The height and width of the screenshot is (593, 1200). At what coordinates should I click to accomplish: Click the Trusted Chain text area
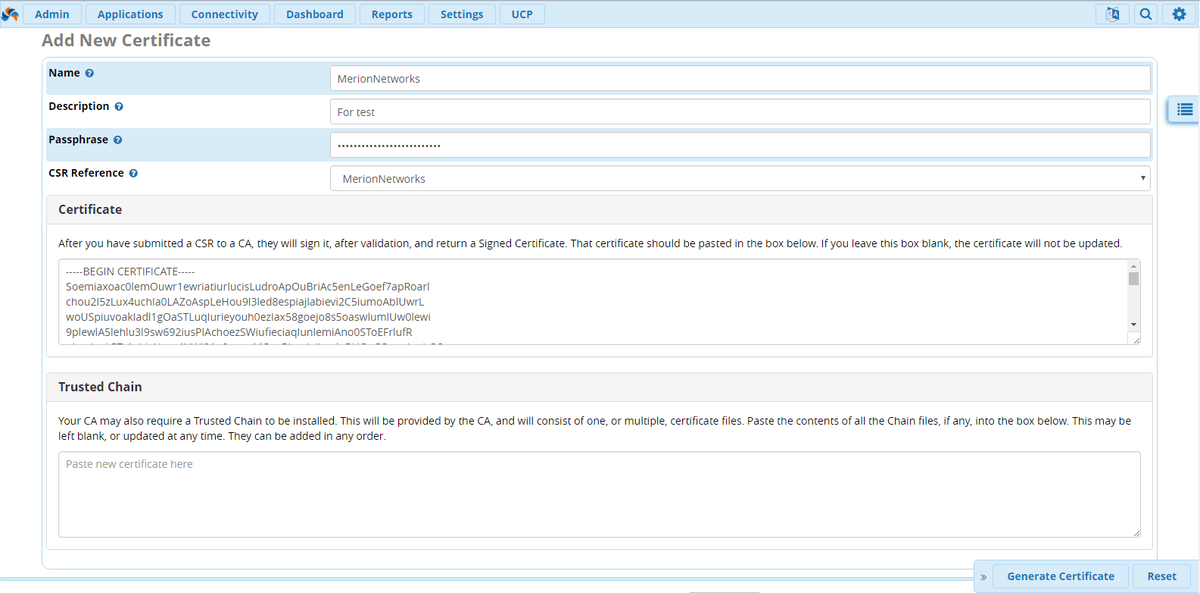tap(599, 495)
